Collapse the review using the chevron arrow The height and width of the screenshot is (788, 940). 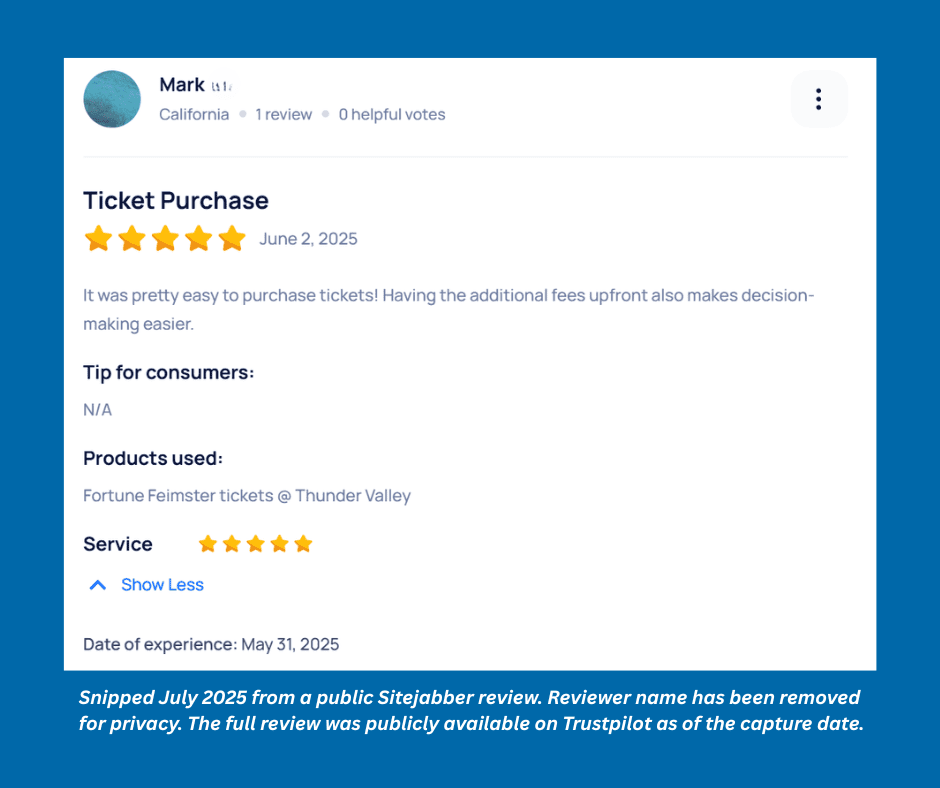[98, 585]
